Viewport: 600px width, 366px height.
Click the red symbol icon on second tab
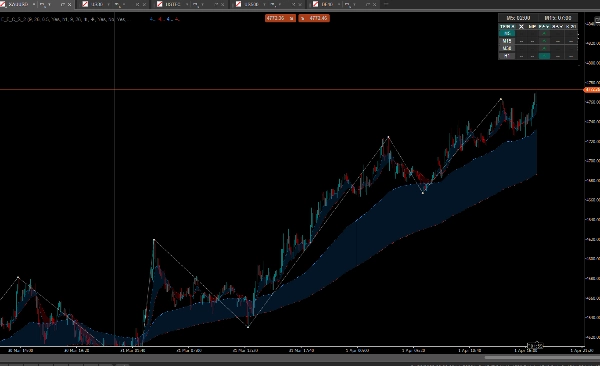pos(85,4)
